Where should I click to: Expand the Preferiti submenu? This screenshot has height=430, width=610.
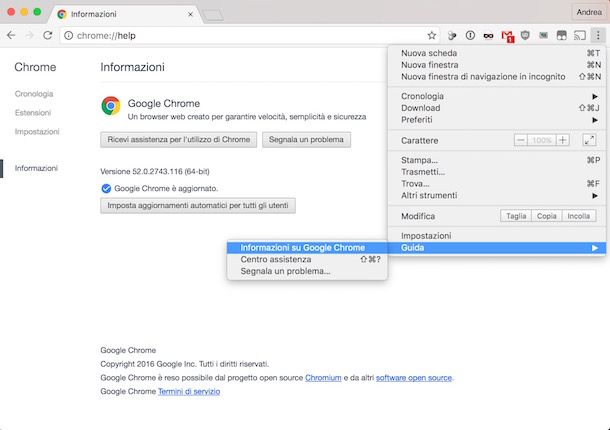(497, 120)
